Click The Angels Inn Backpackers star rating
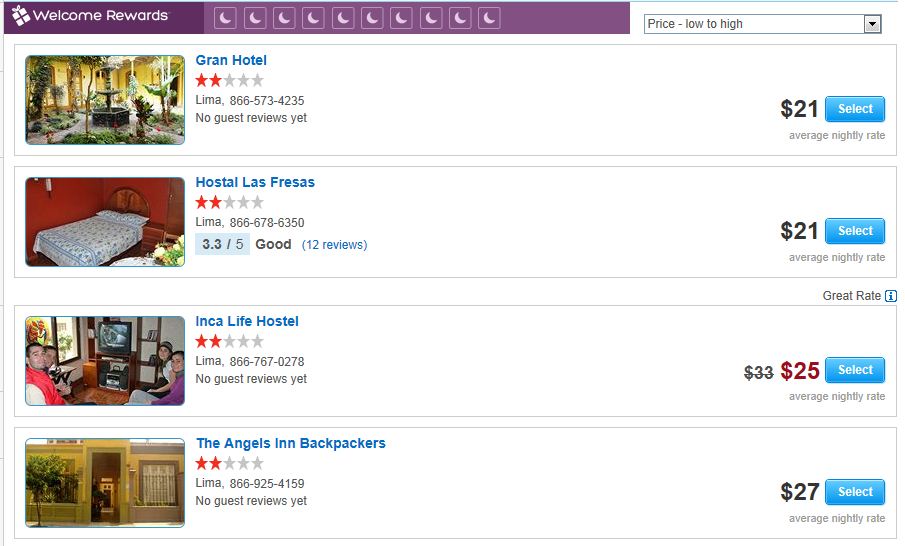This screenshot has height=546, width=905. coord(229,463)
